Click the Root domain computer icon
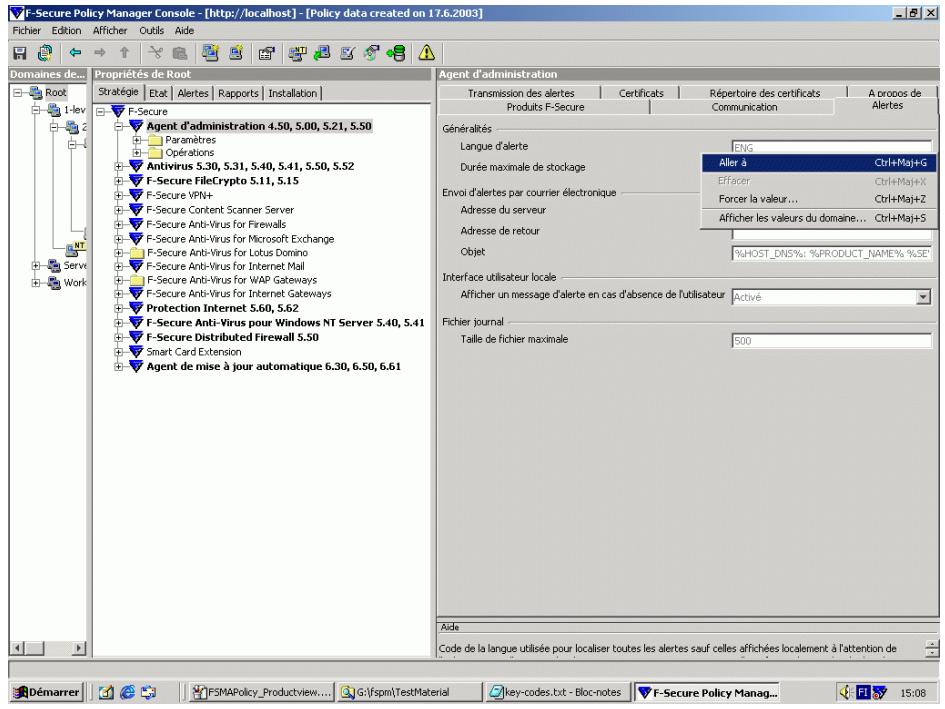Viewport: 945px width, 709px height. coord(36,92)
